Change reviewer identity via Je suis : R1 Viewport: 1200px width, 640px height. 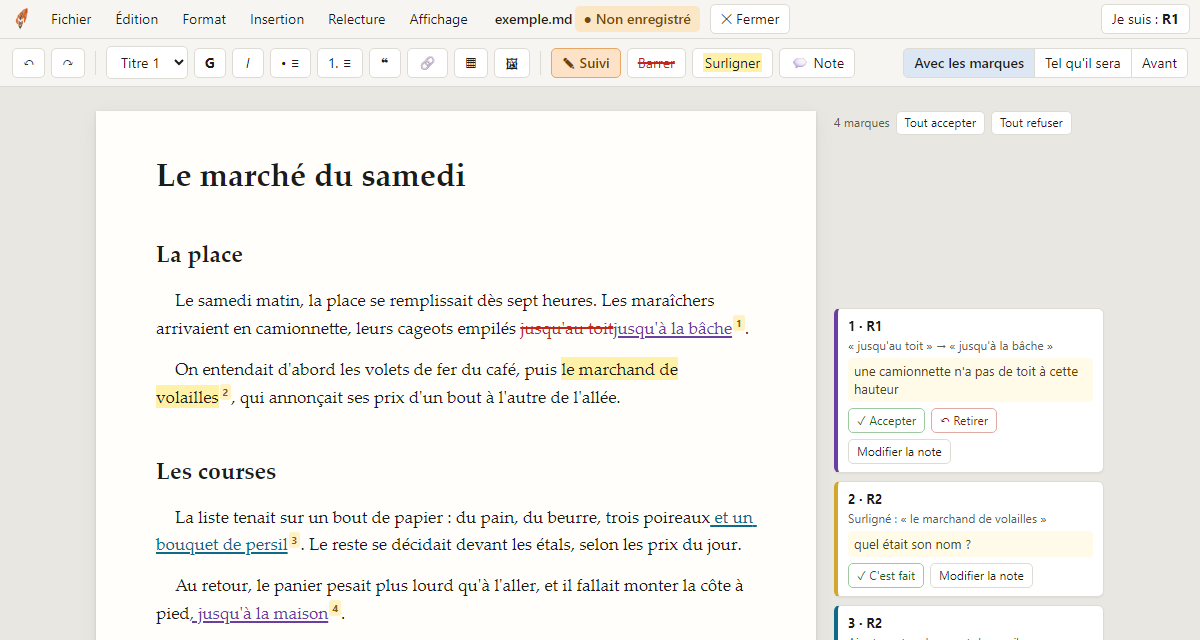[x=1145, y=19]
